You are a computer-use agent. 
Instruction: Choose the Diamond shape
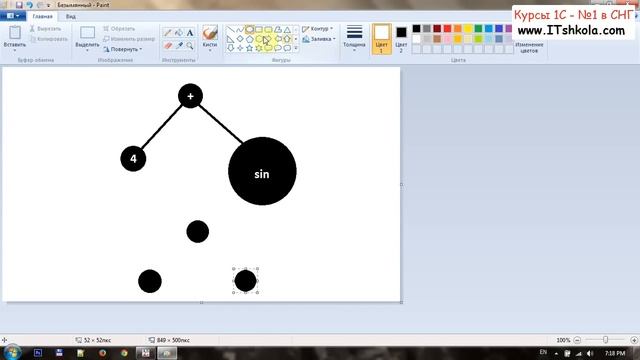pos(240,39)
